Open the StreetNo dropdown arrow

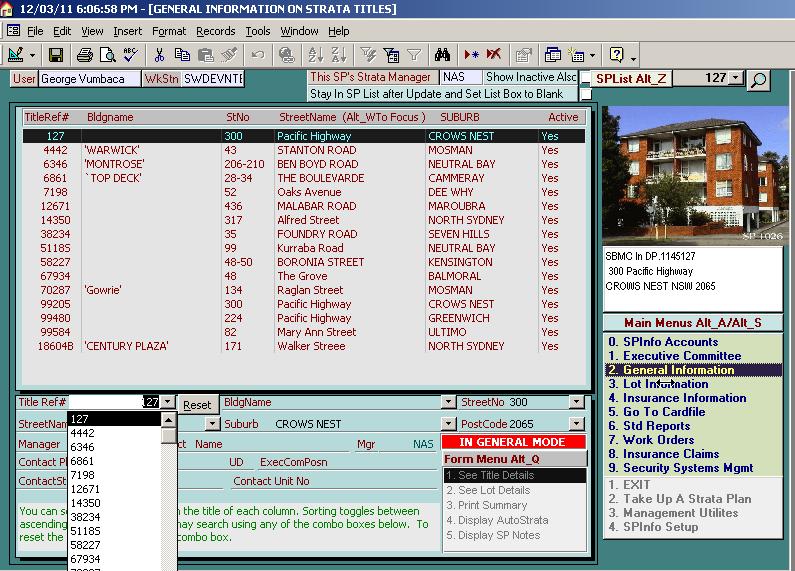[x=576, y=402]
